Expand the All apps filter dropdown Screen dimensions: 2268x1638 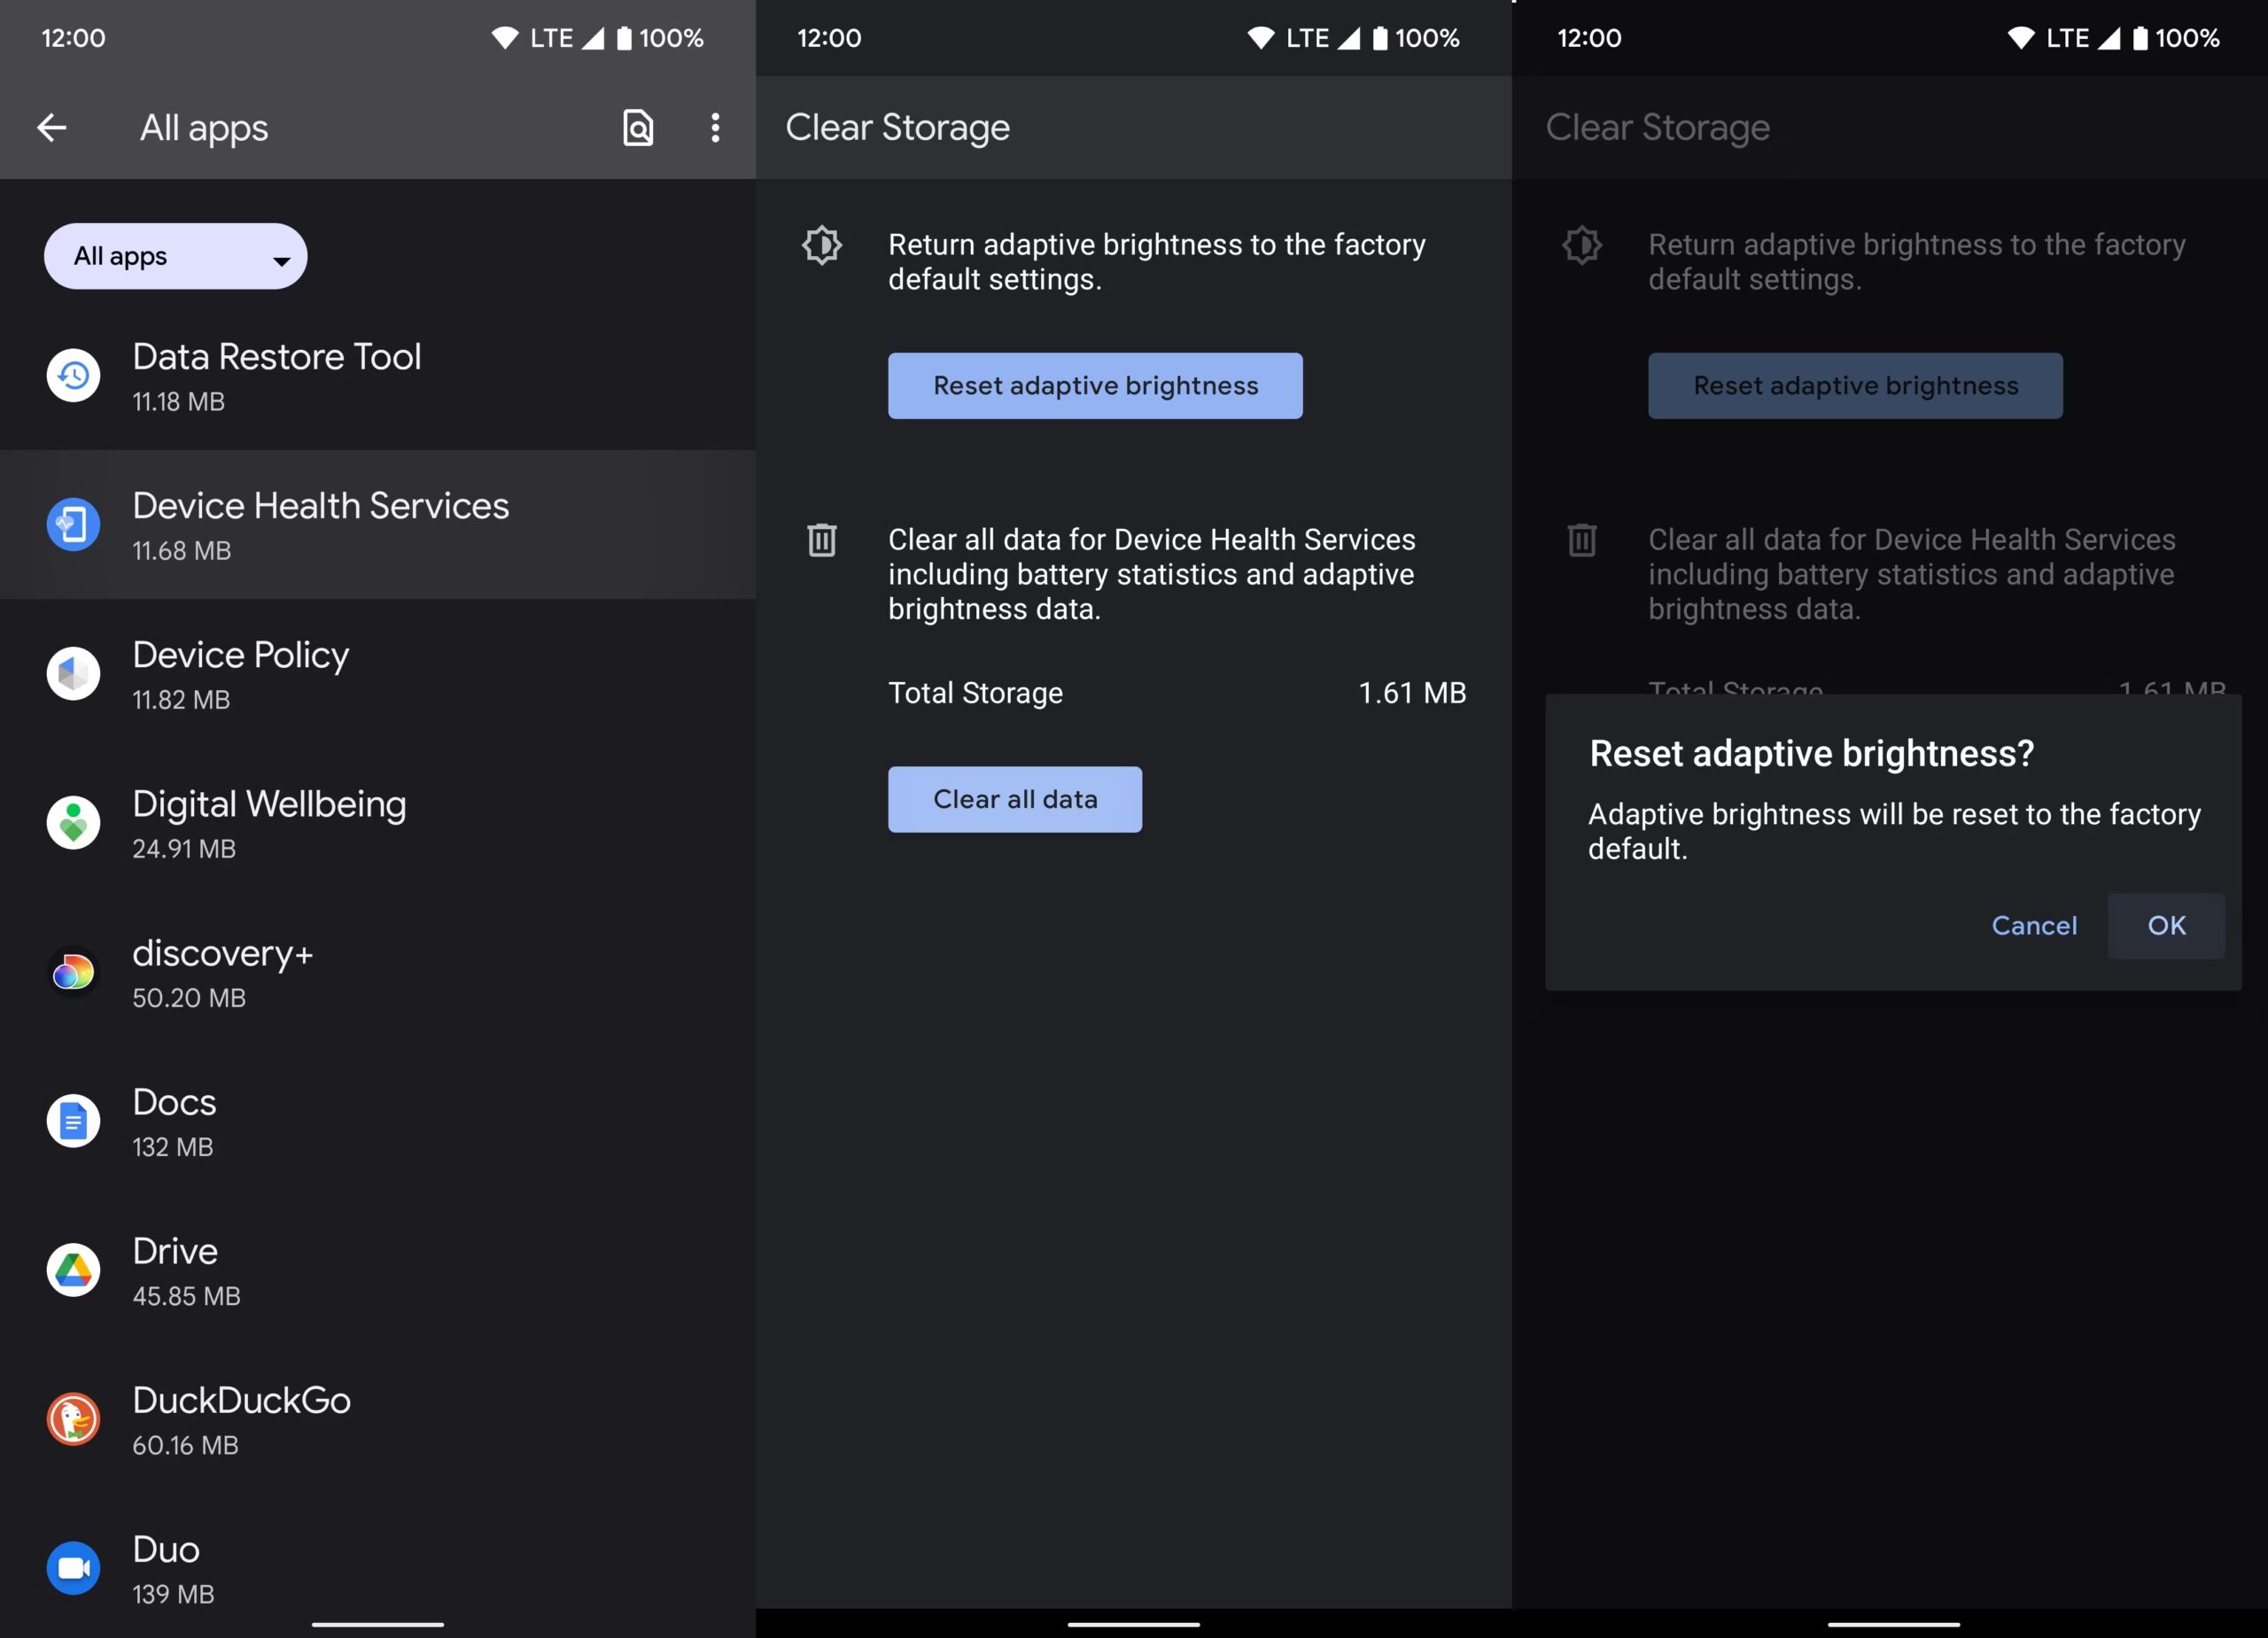coord(176,257)
